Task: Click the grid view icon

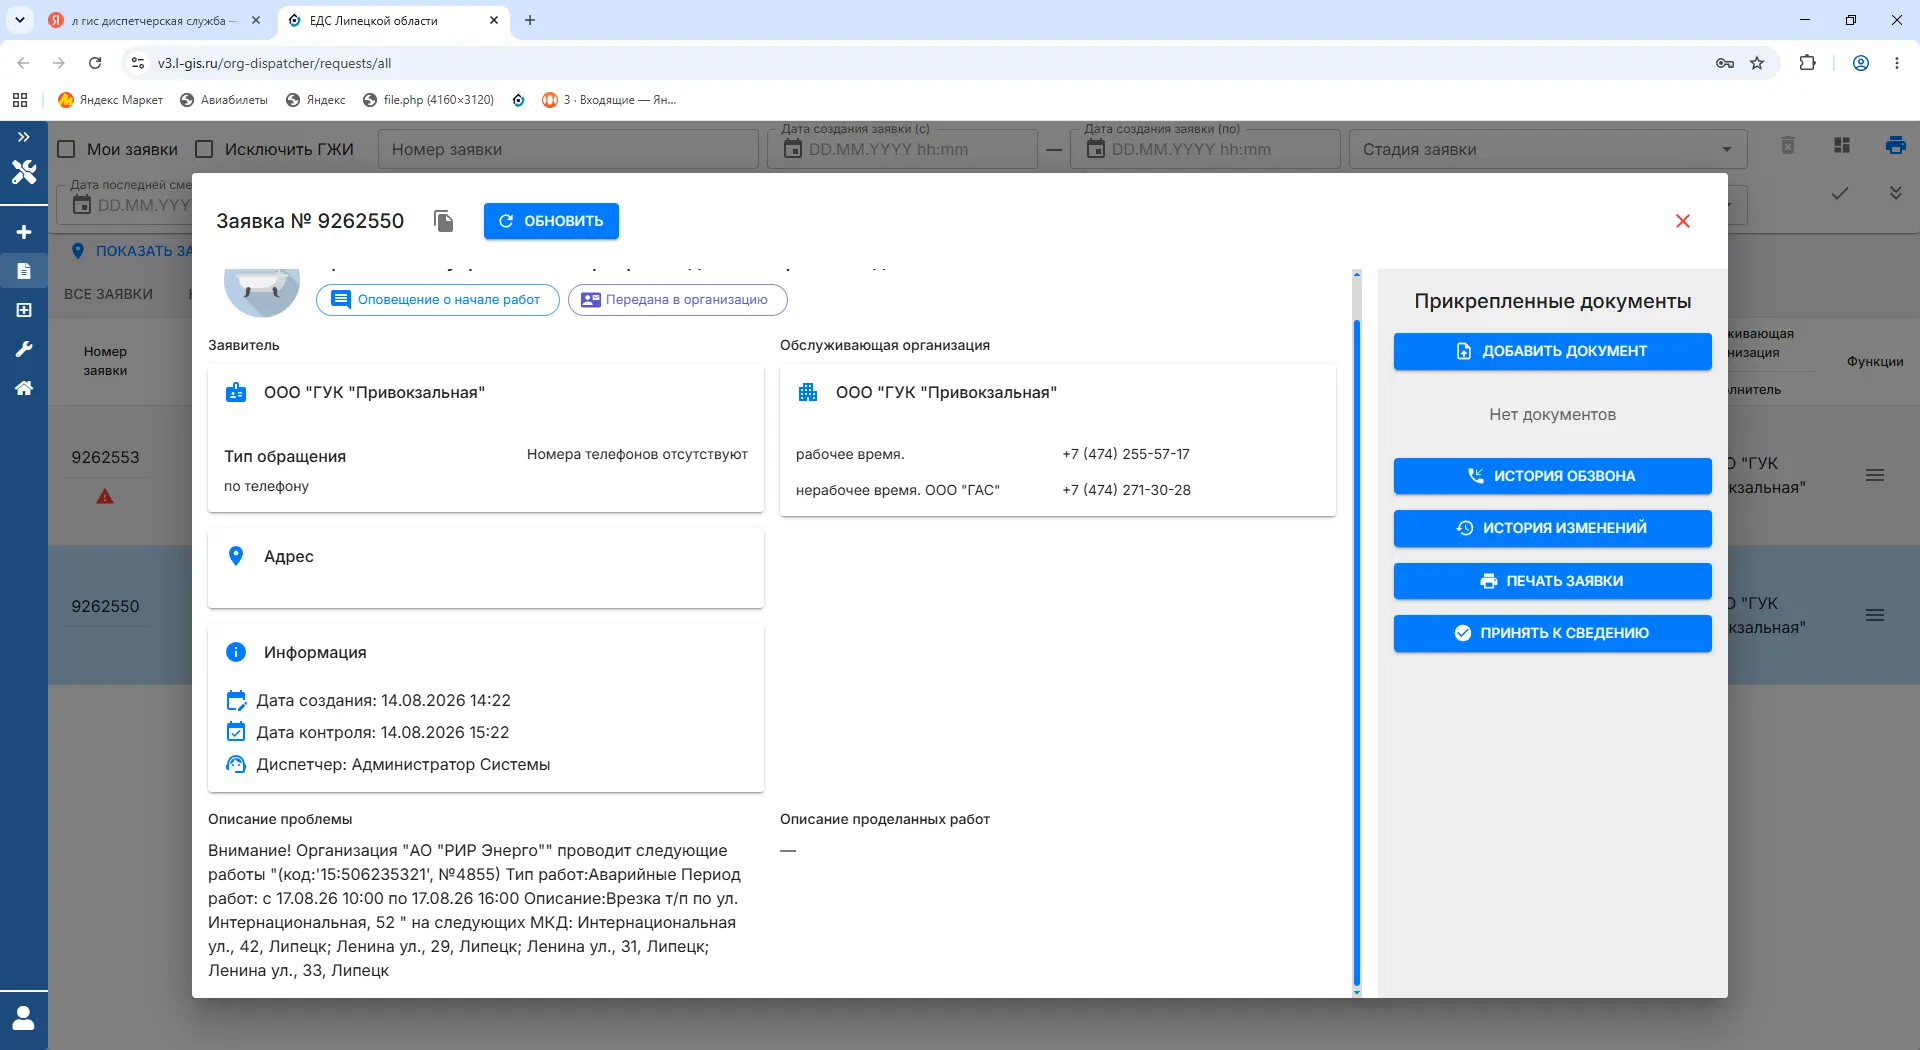Action: tap(1842, 146)
